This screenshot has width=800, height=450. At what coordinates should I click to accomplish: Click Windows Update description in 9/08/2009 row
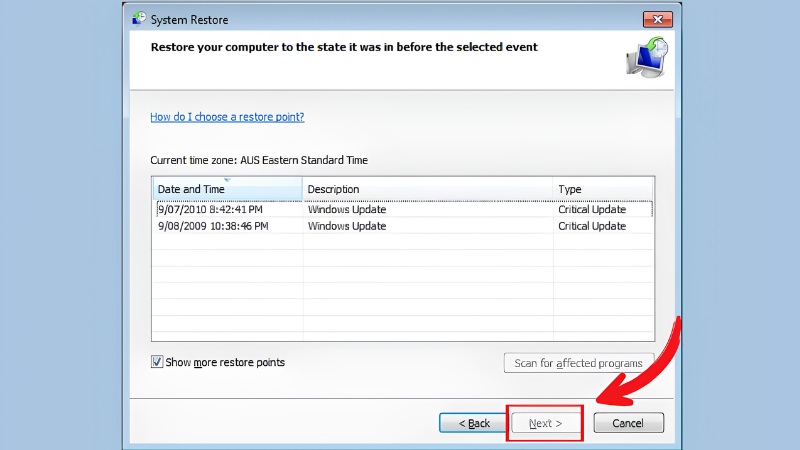(x=347, y=226)
